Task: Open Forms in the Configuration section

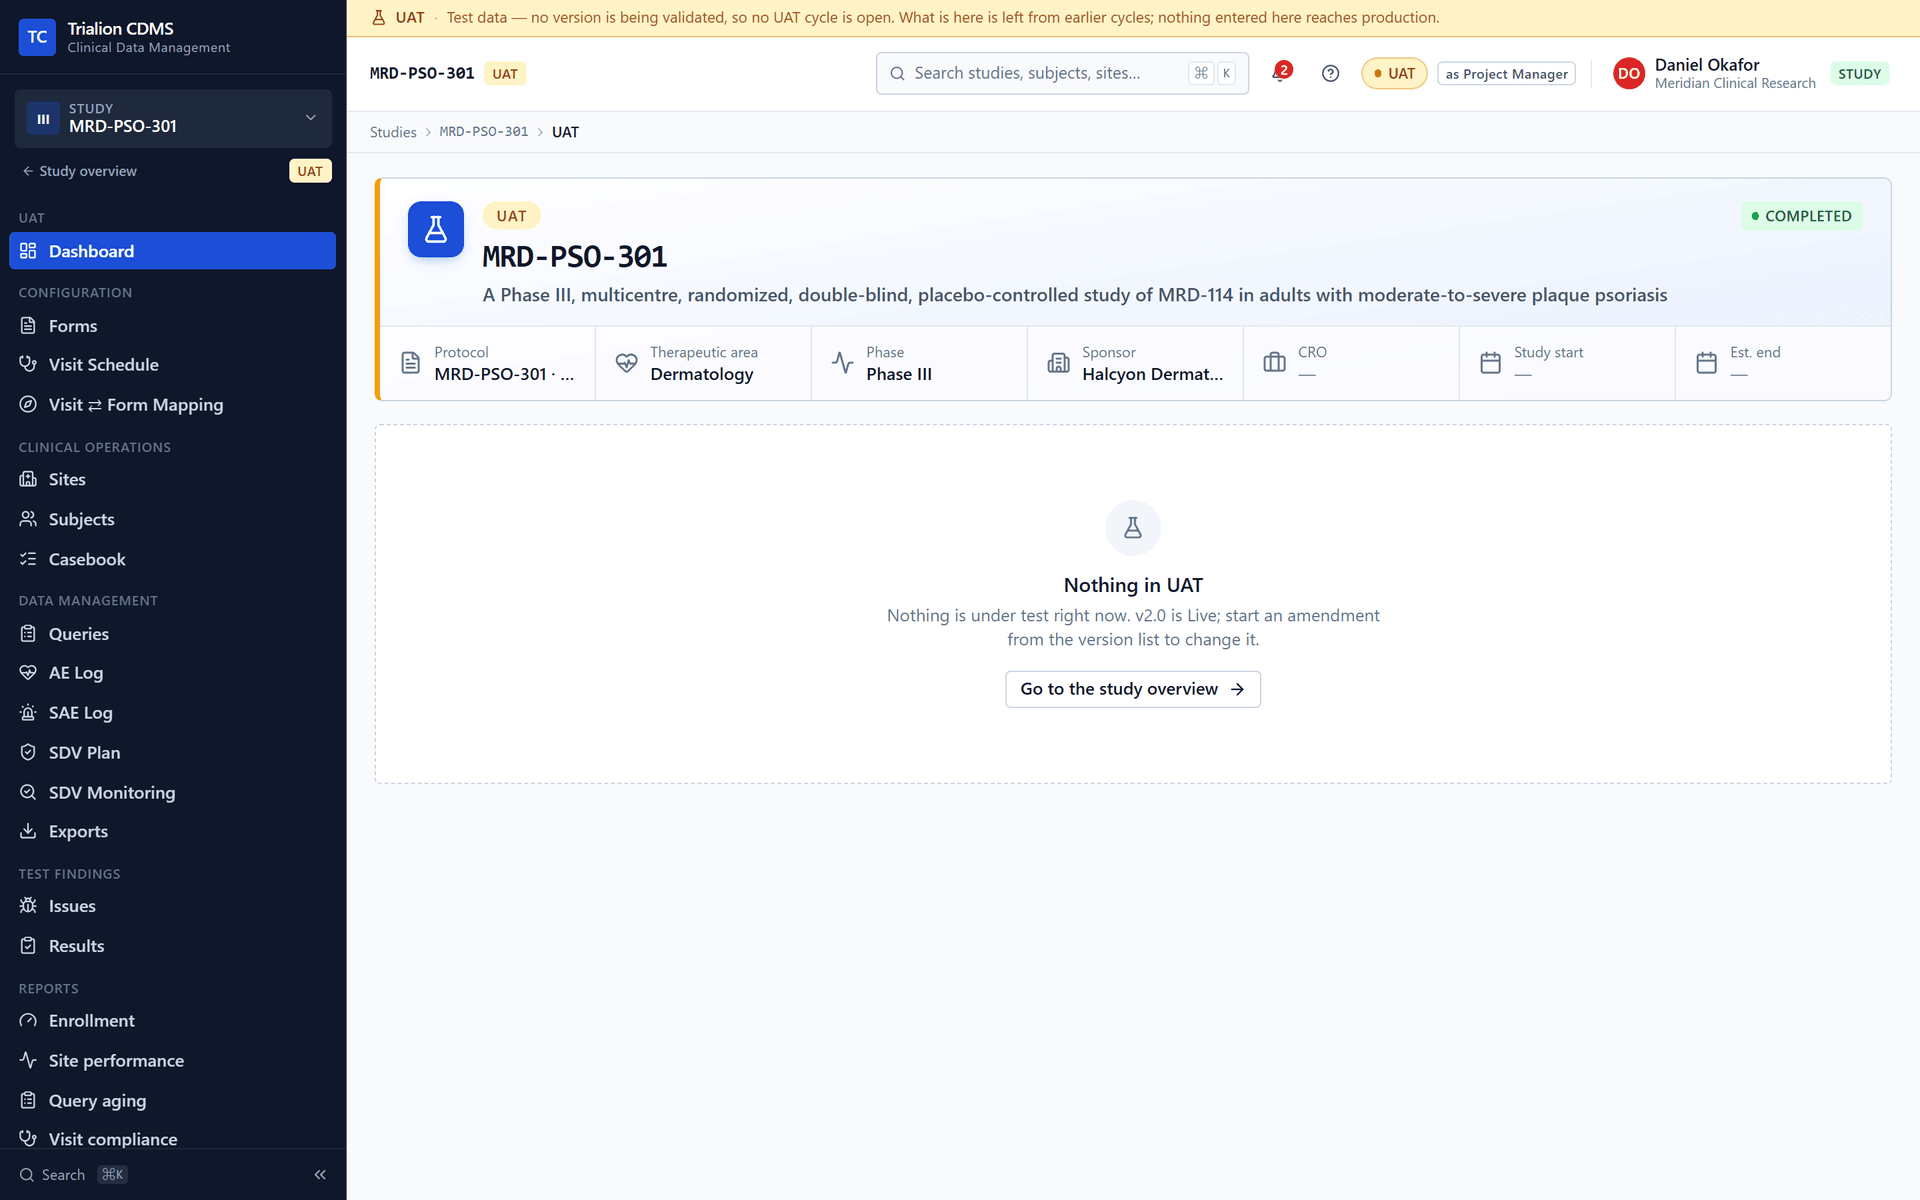Action: [x=172, y=326]
